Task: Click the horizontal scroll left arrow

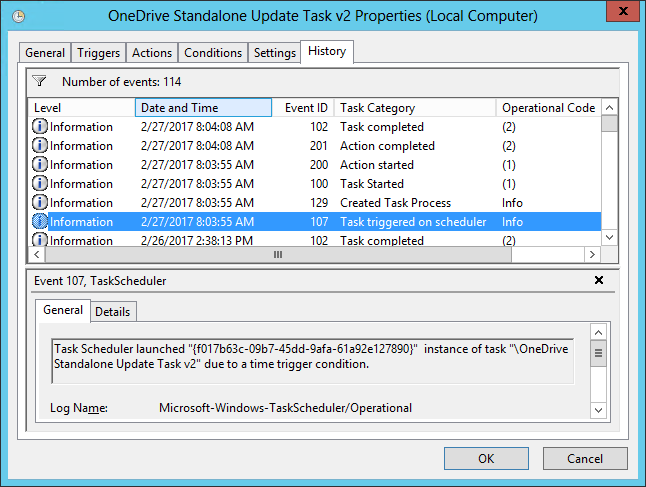Action: 37,254
